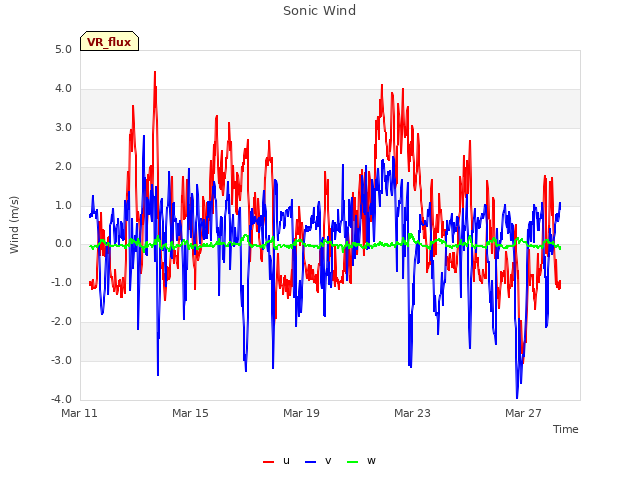This screenshot has height=480, width=640.
Task: Click the '-2.0' y-axis tick label
Action: [x=61, y=322]
